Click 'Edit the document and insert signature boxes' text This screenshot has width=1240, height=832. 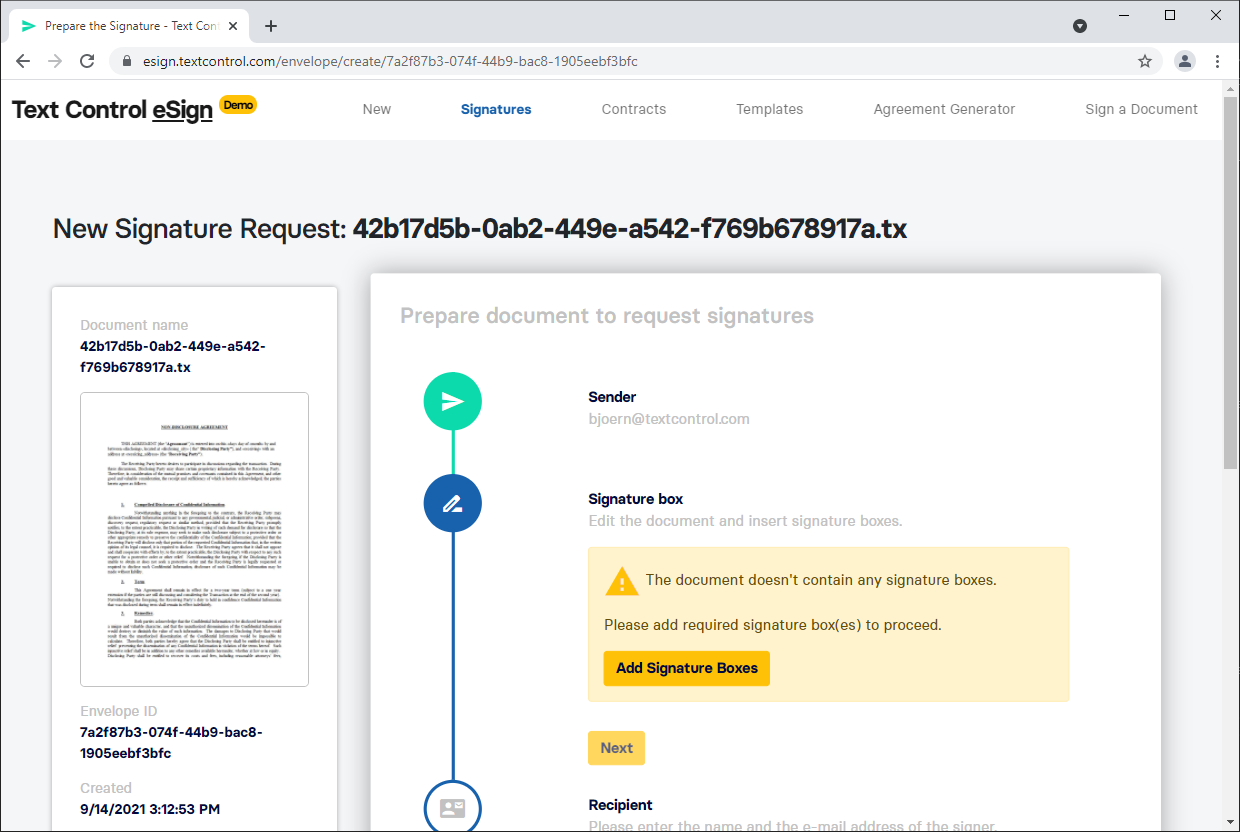pos(745,521)
